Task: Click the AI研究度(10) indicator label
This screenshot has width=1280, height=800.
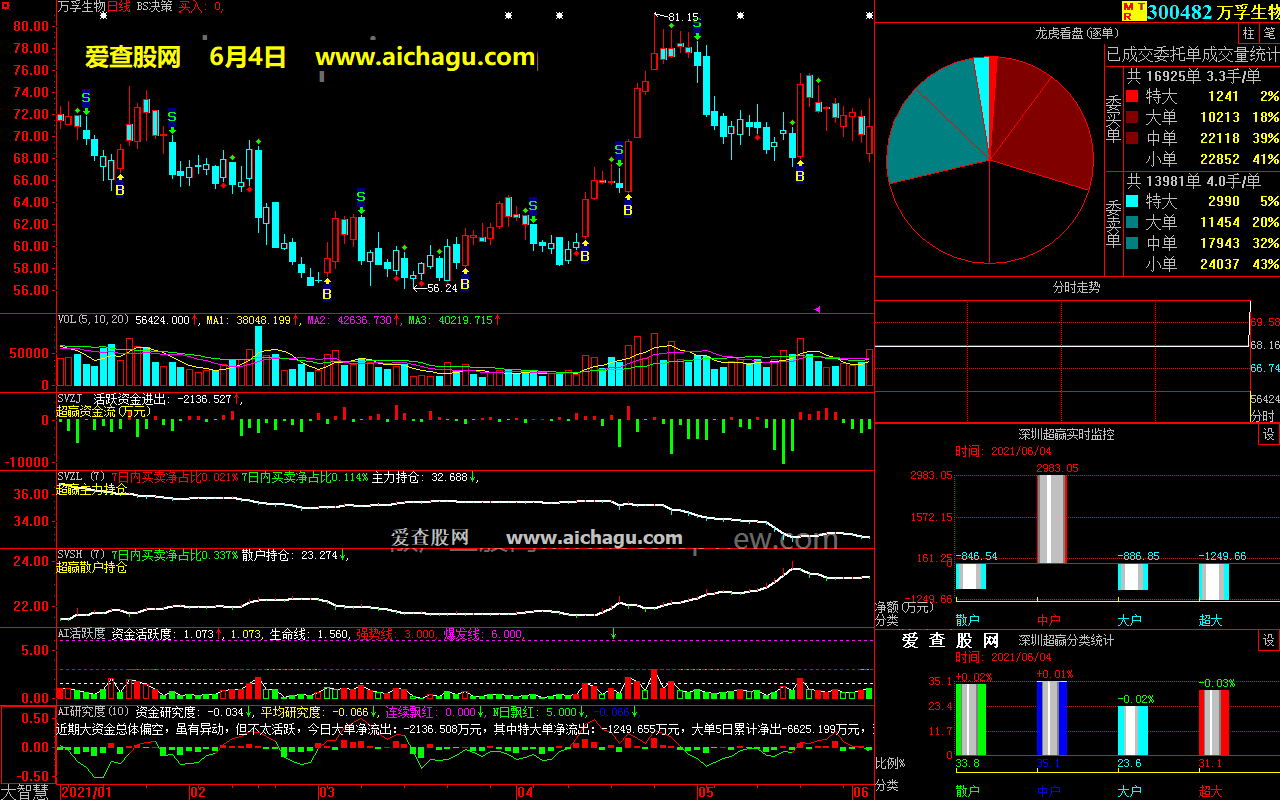Action: coord(93,712)
